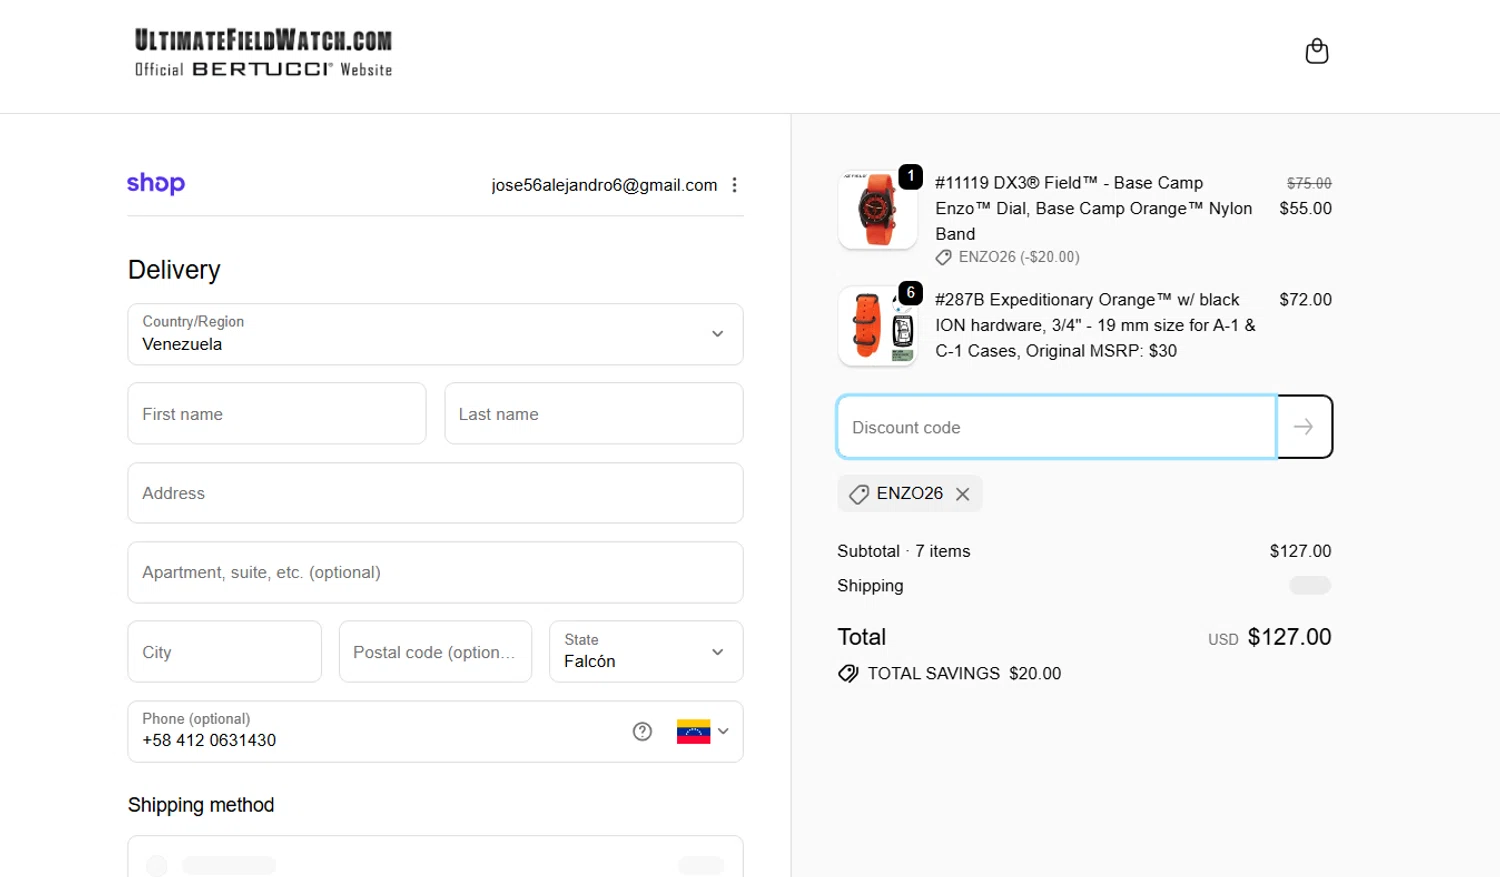Open account options menu beside email

[735, 185]
